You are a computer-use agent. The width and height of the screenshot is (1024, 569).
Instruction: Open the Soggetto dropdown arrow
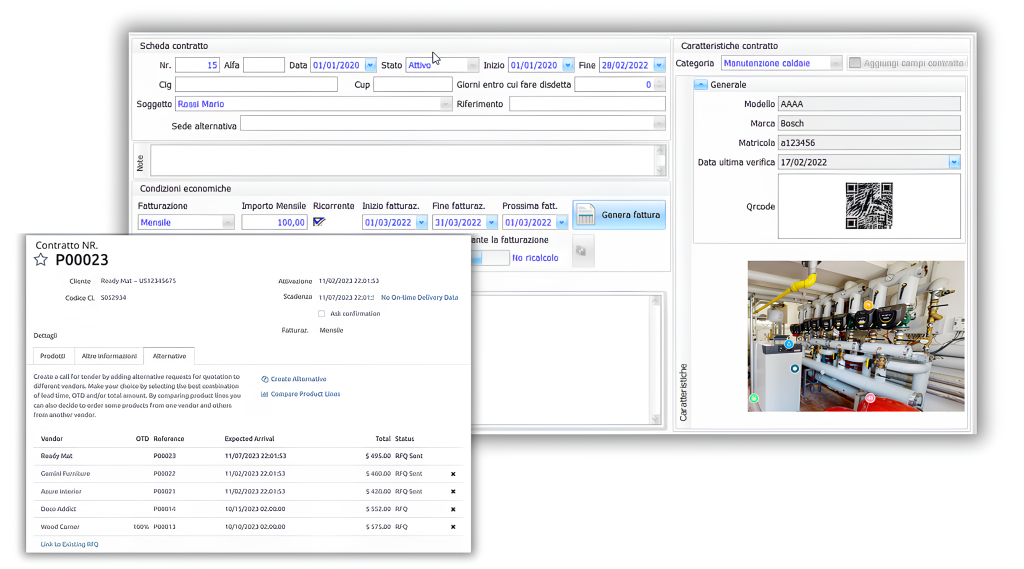coord(445,104)
